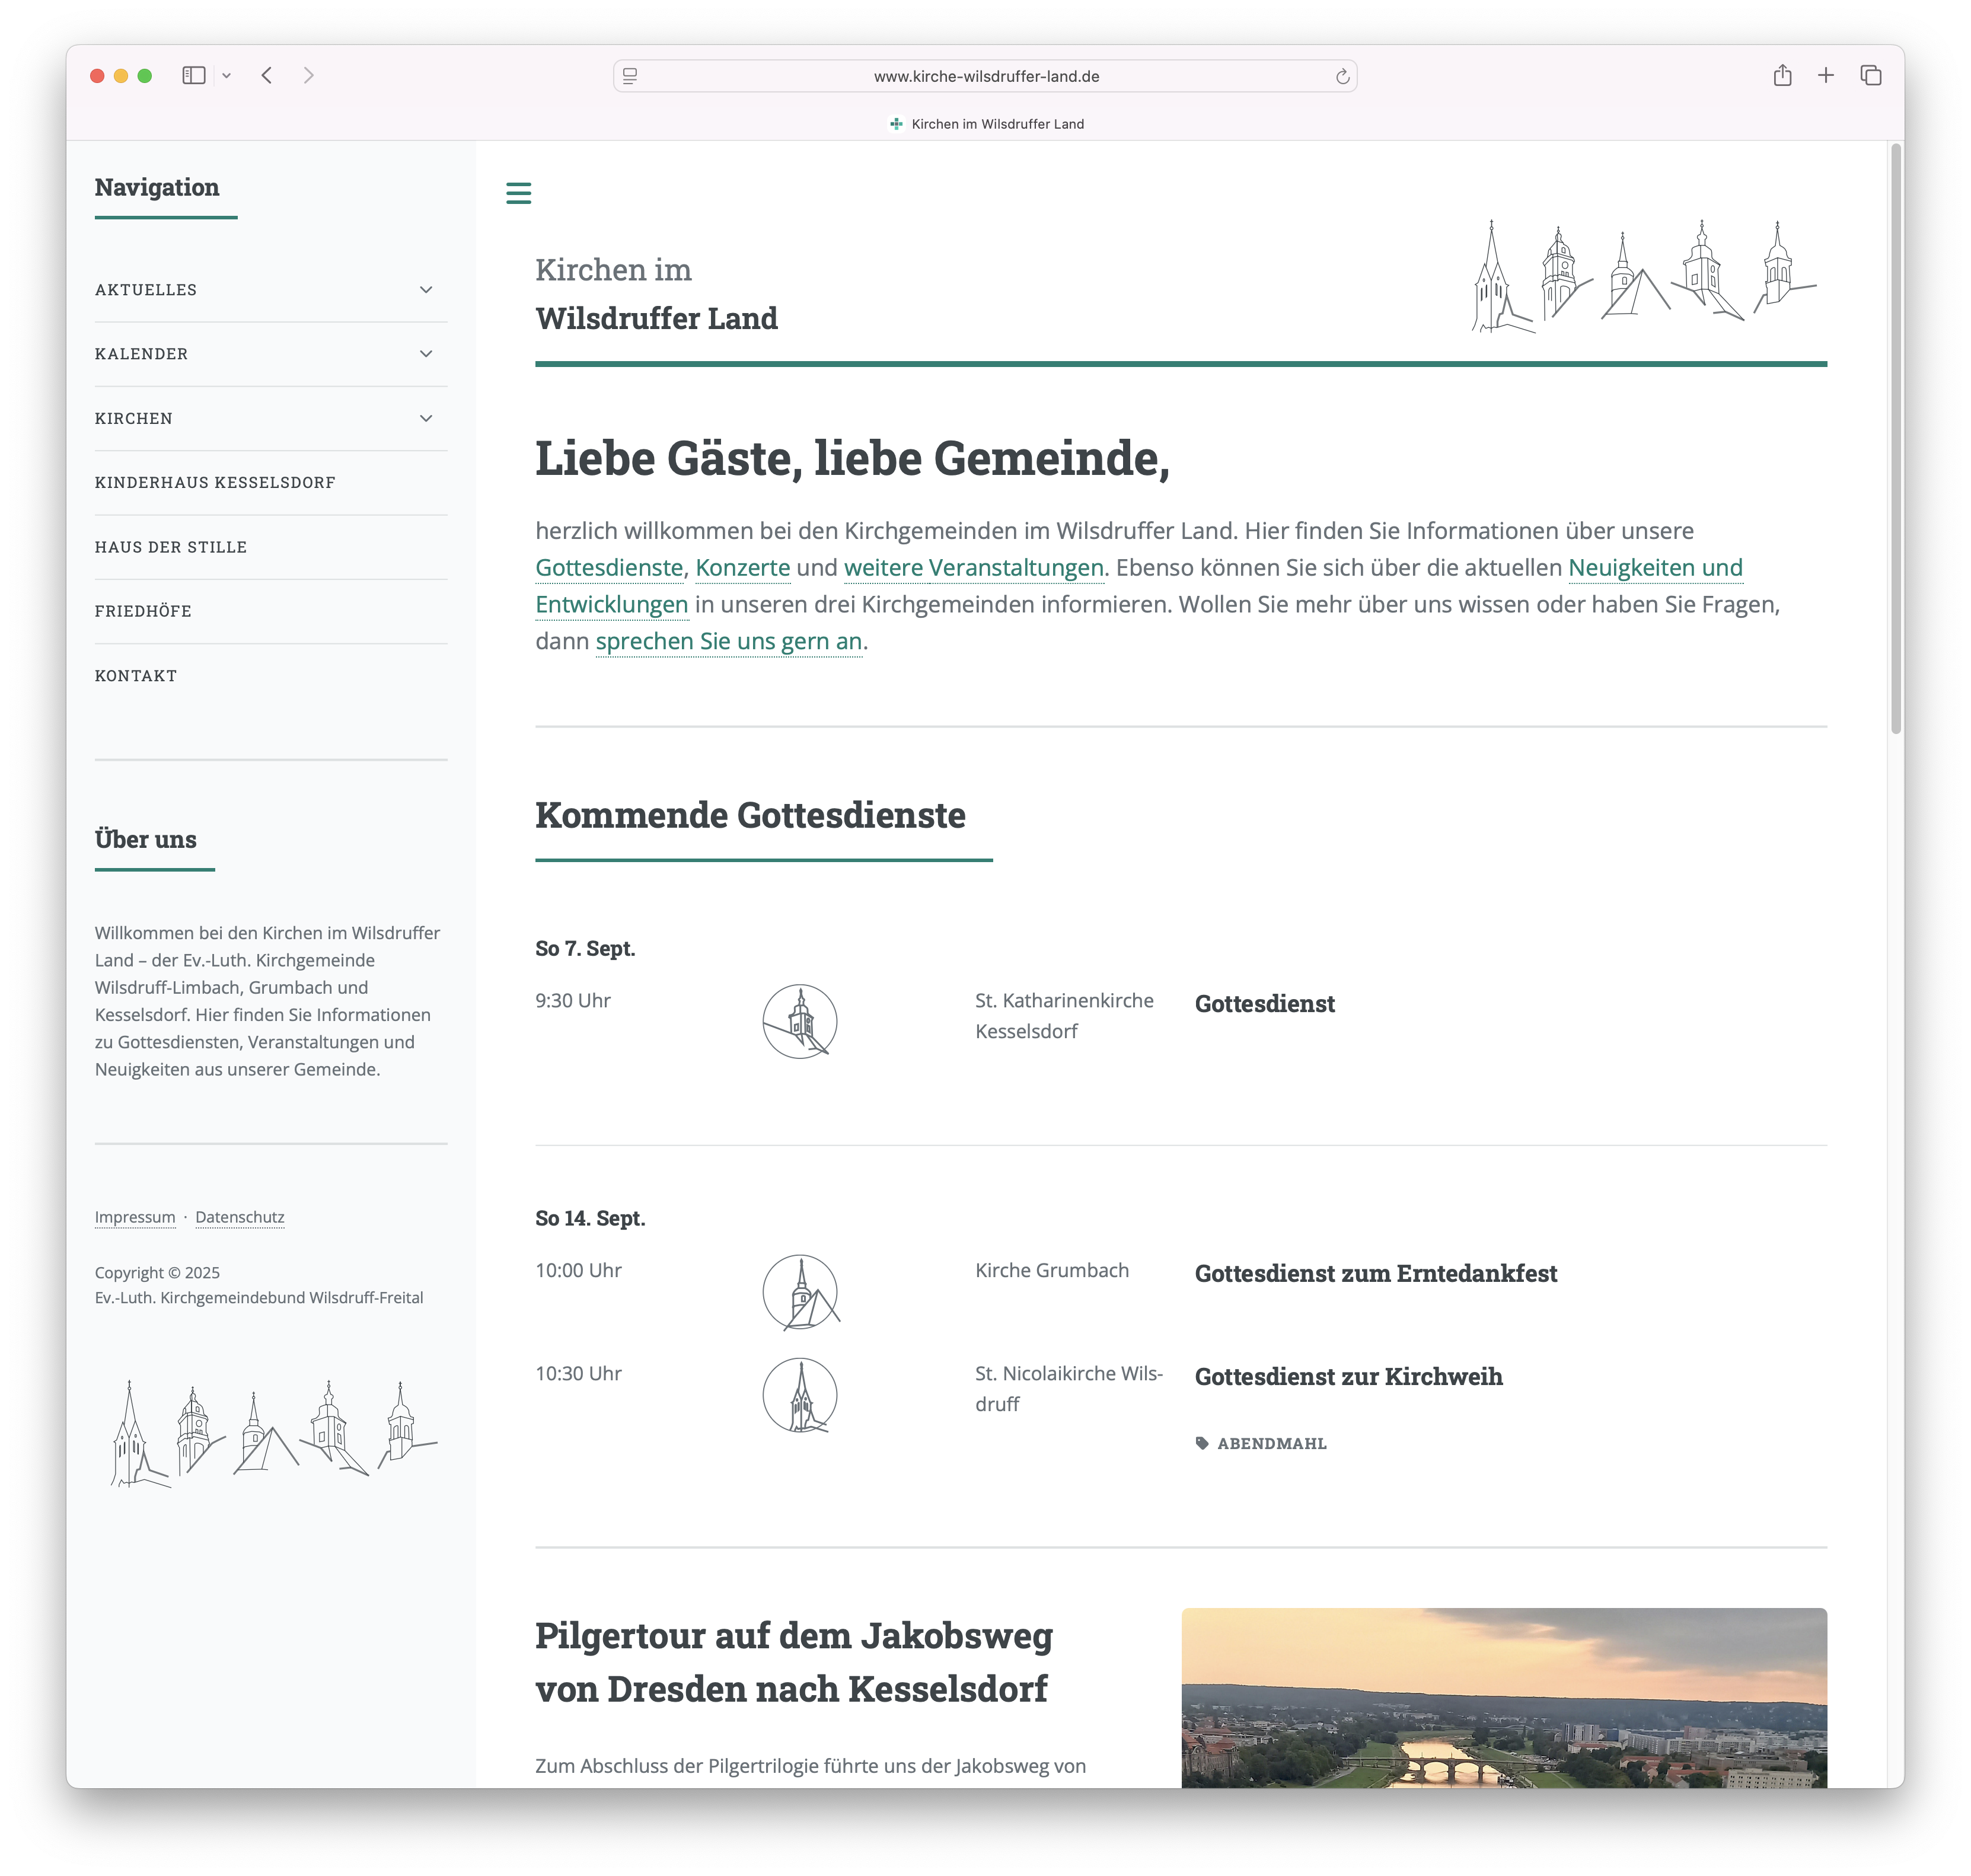Toggle the green hamburger menu icon
Viewport: 1971px width, 1876px height.
click(x=518, y=193)
